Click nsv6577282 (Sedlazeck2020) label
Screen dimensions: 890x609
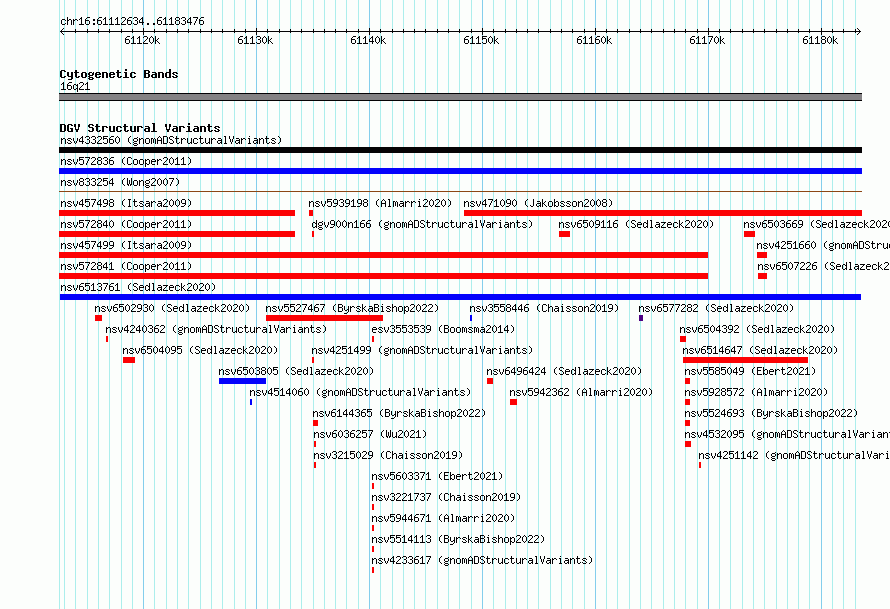coord(716,308)
